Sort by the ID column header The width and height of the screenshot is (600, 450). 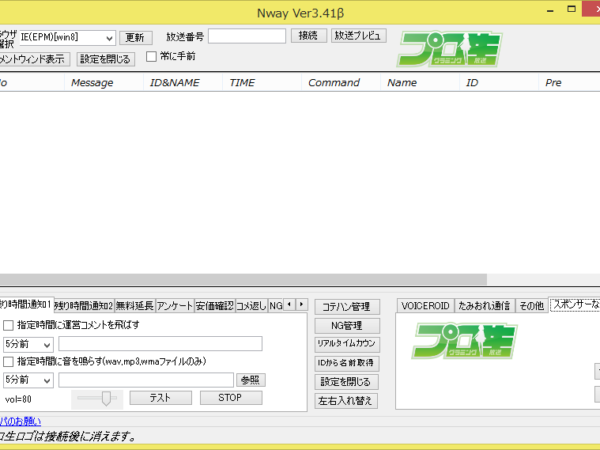(x=499, y=83)
